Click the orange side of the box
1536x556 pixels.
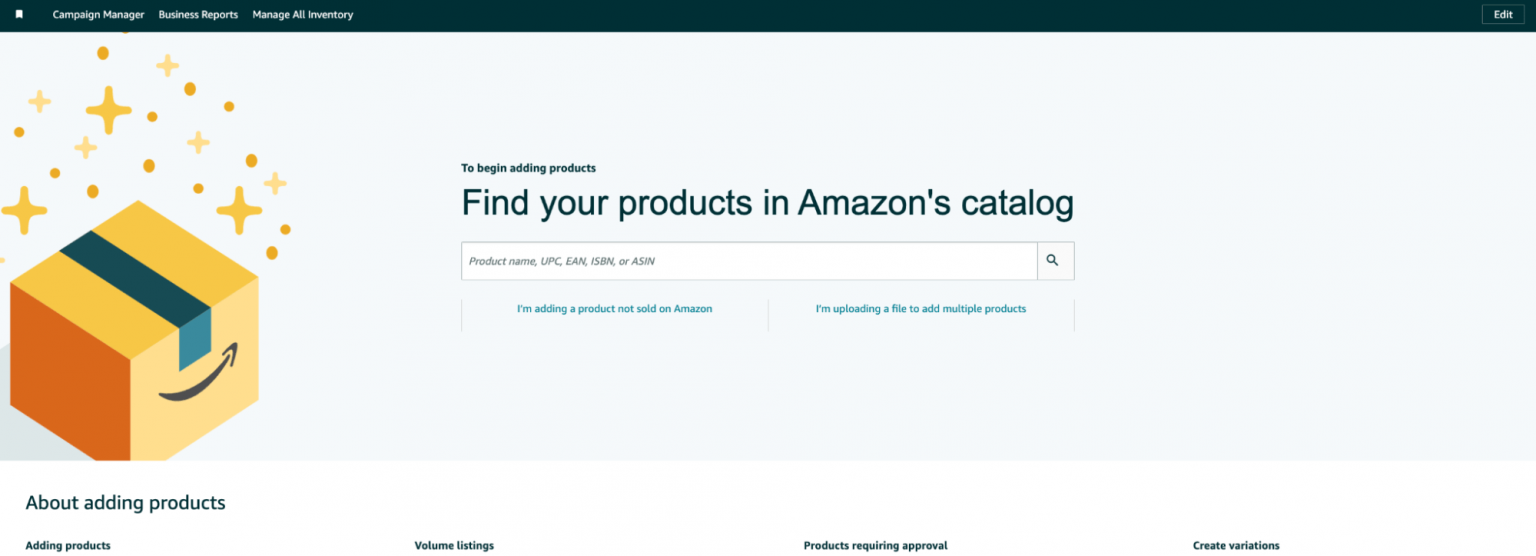tap(70, 372)
